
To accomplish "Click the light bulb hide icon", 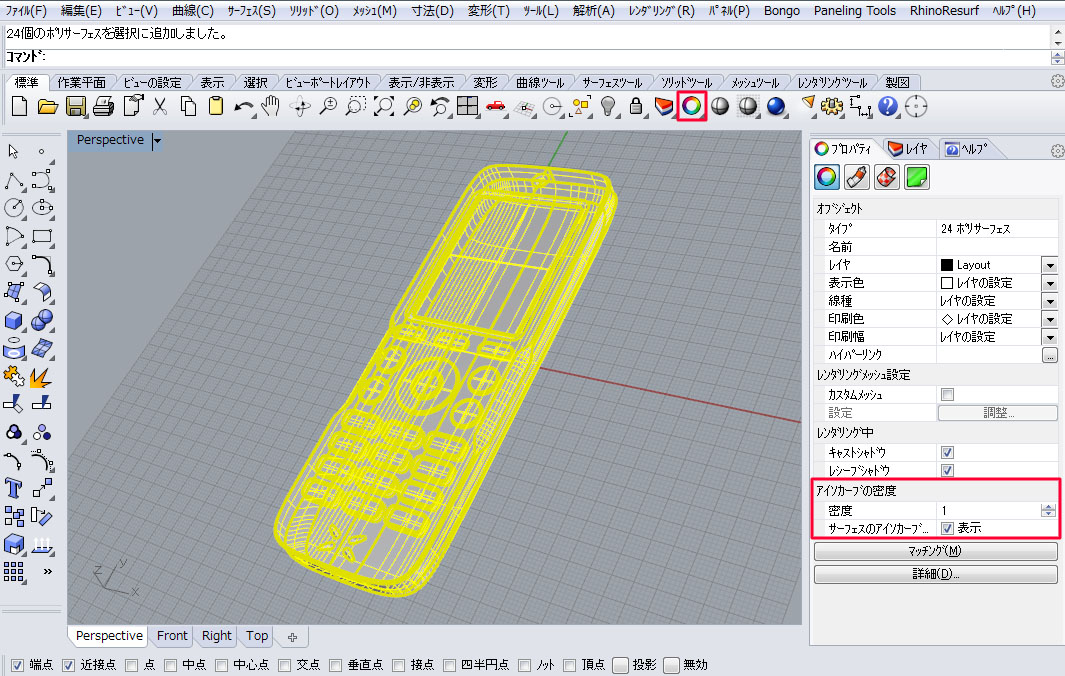I will (x=608, y=107).
